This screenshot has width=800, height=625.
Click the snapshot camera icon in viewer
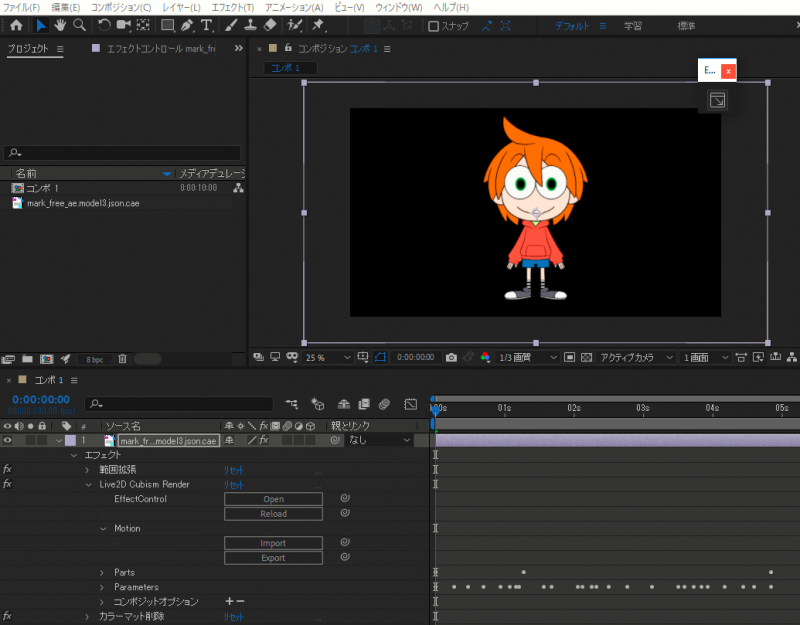451,358
